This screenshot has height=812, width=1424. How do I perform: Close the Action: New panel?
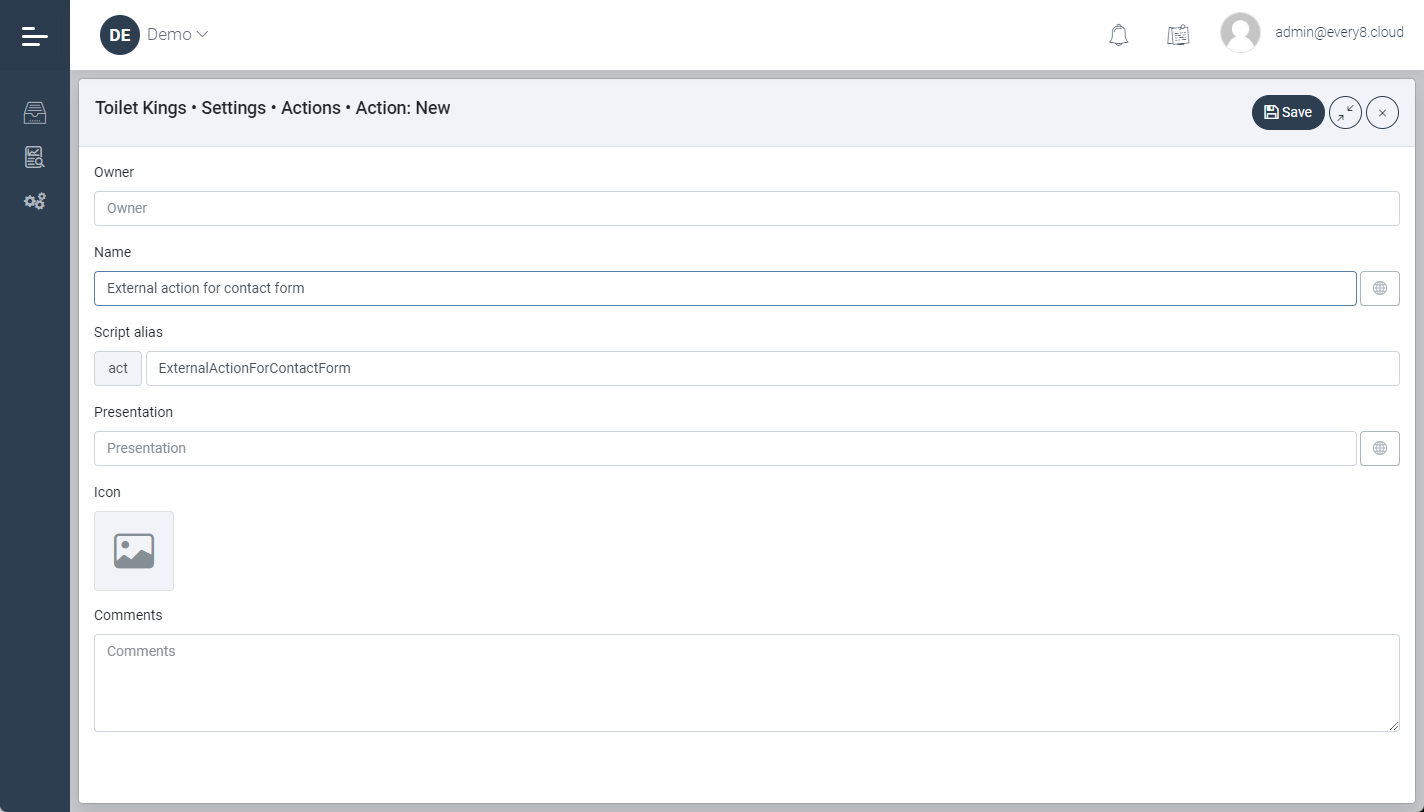1382,113
